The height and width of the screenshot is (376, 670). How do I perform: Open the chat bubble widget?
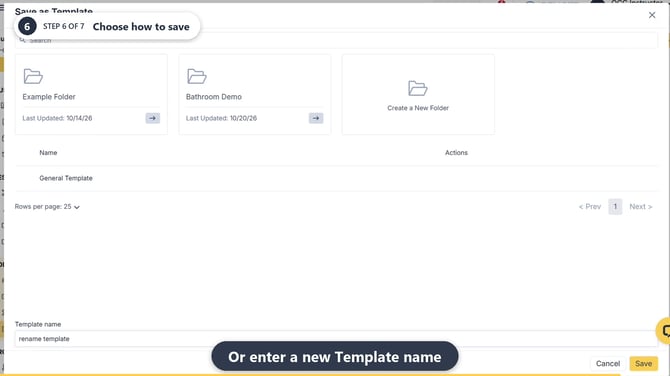point(664,331)
